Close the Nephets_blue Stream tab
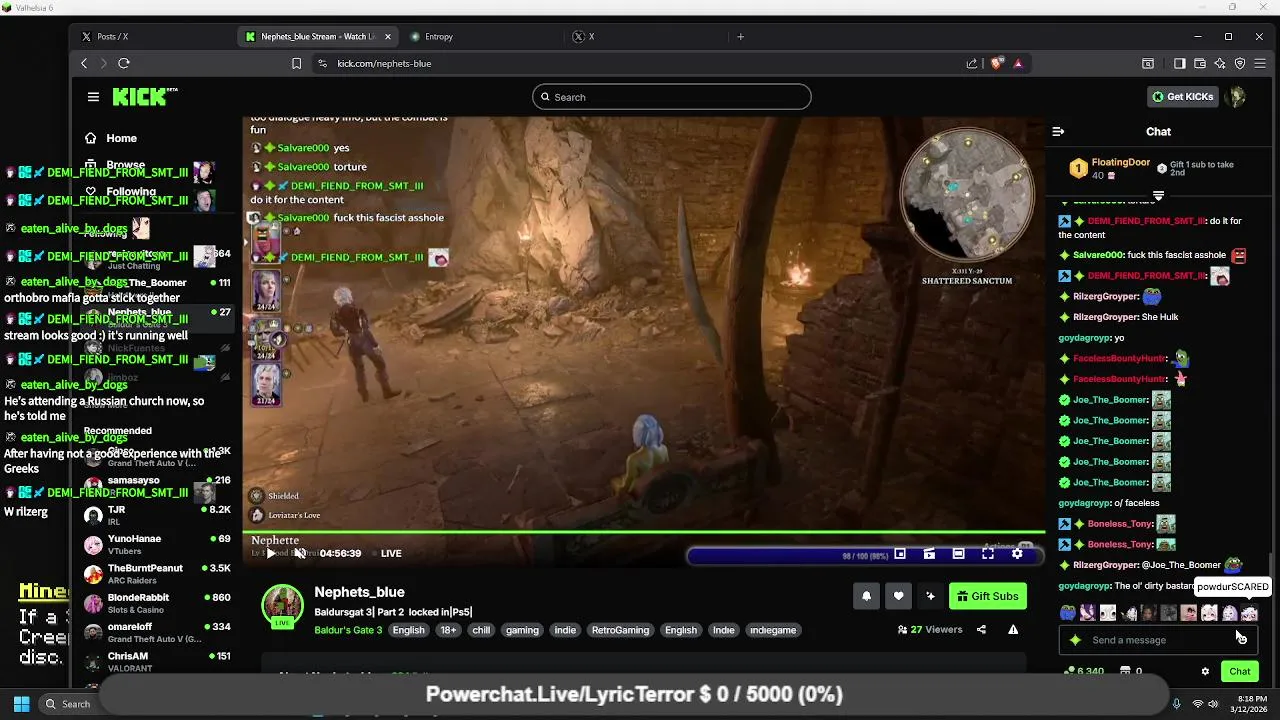 [x=388, y=37]
